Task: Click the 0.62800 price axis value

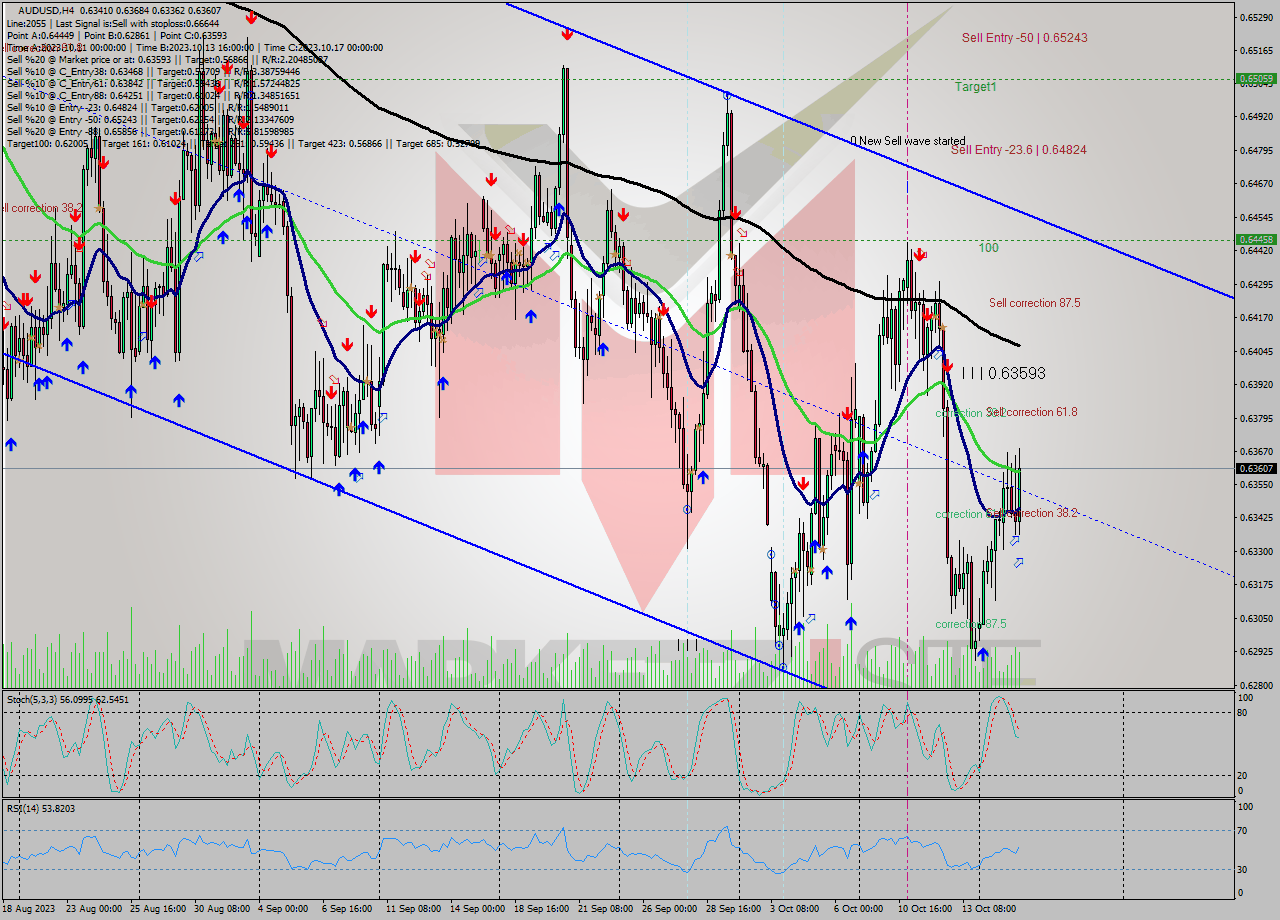Action: [x=1256, y=685]
